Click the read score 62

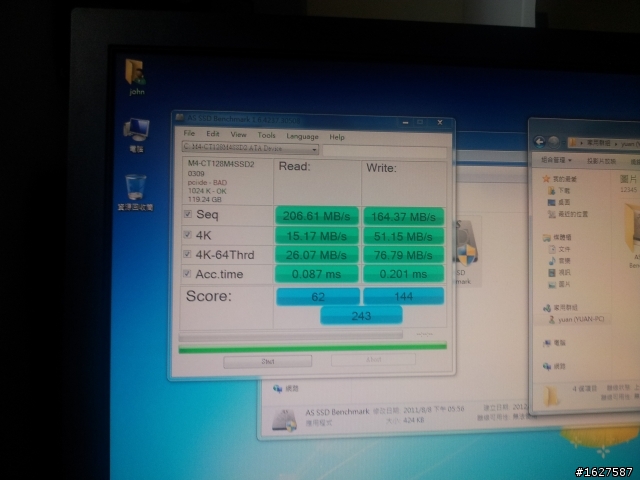click(318, 297)
